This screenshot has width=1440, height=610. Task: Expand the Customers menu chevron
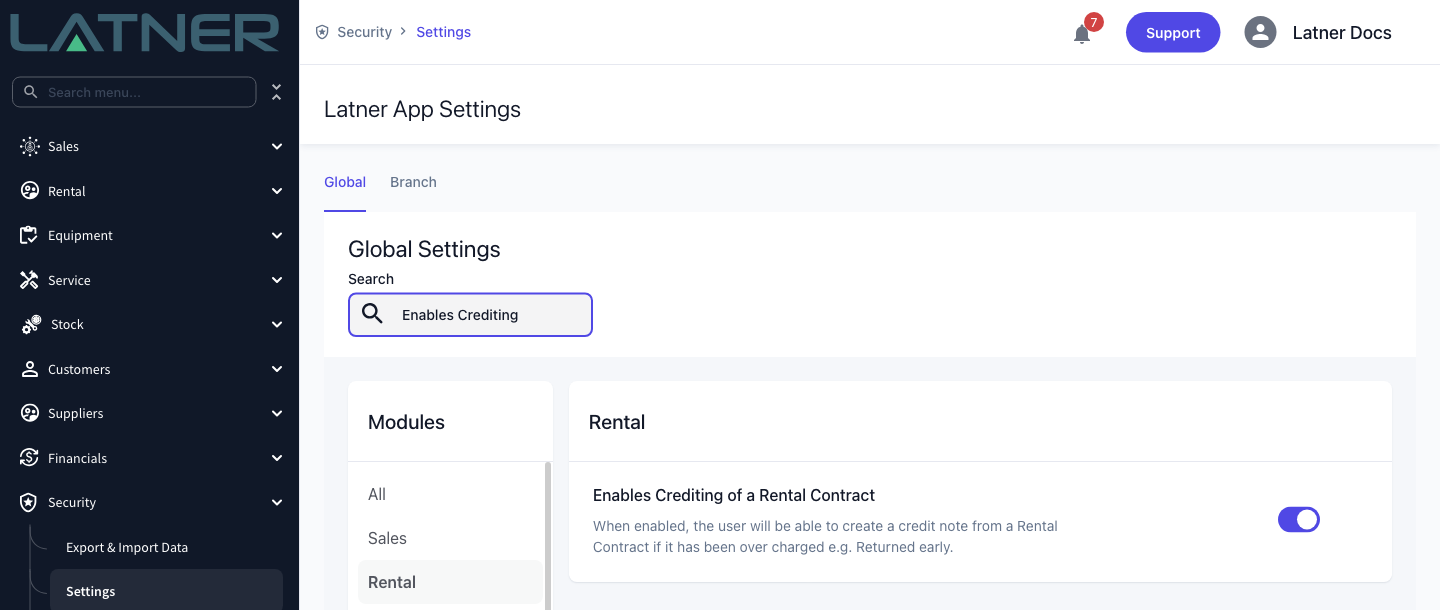(x=277, y=369)
